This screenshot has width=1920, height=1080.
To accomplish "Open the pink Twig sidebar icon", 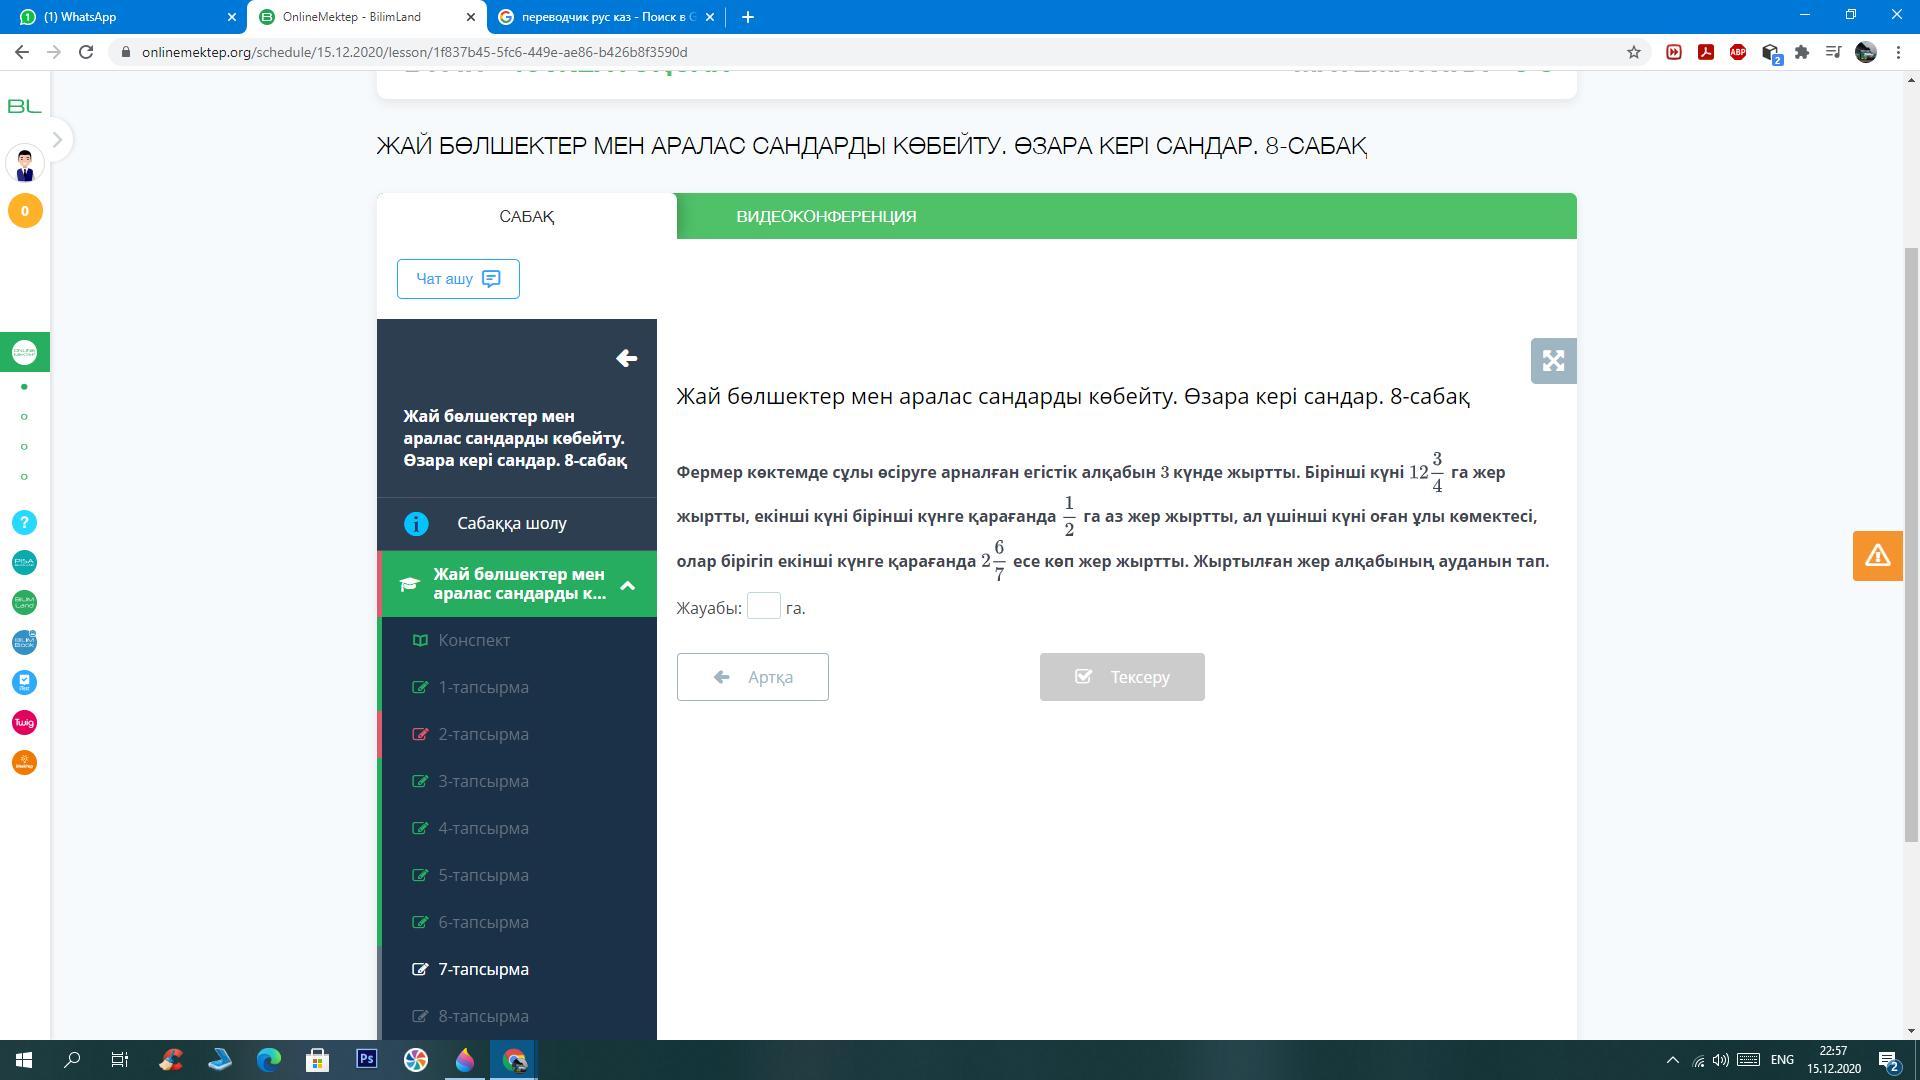I will pos(25,723).
